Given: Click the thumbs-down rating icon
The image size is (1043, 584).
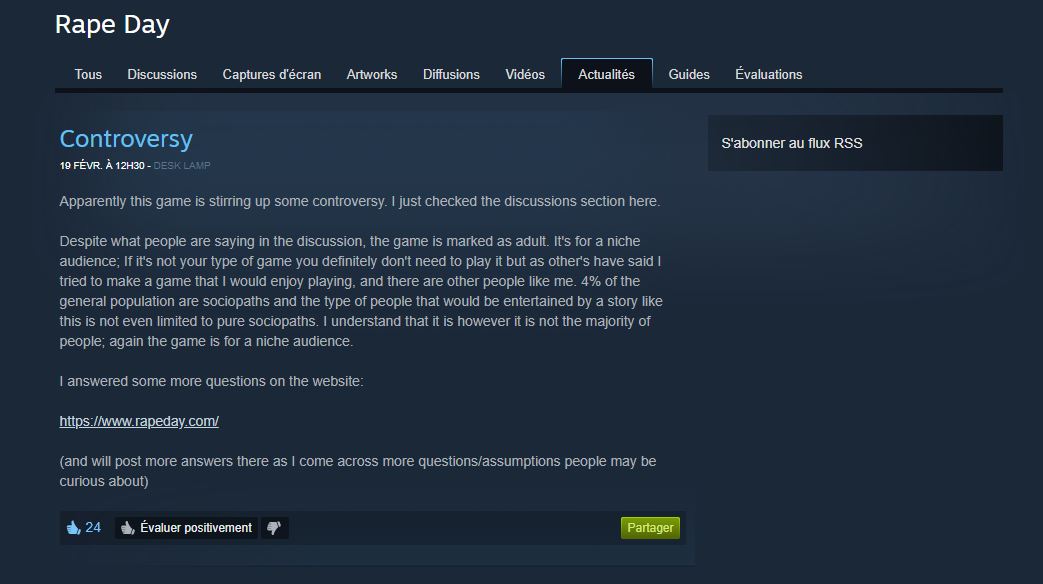Looking at the screenshot, I should coord(274,528).
